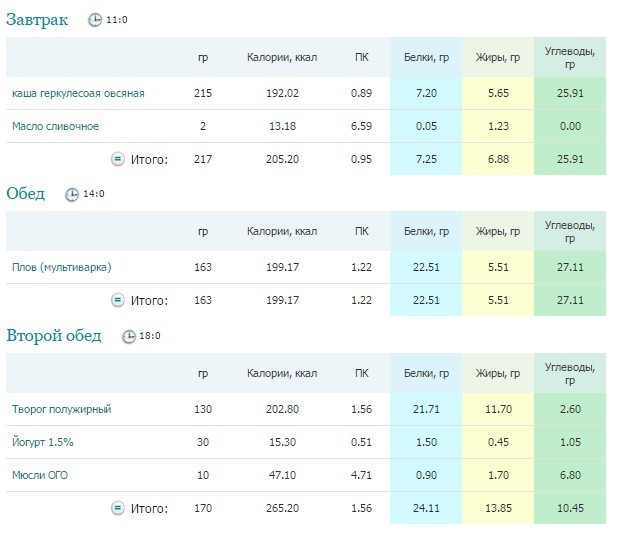
Task: Click the Завтрак meal heading
Action: pos(37,20)
